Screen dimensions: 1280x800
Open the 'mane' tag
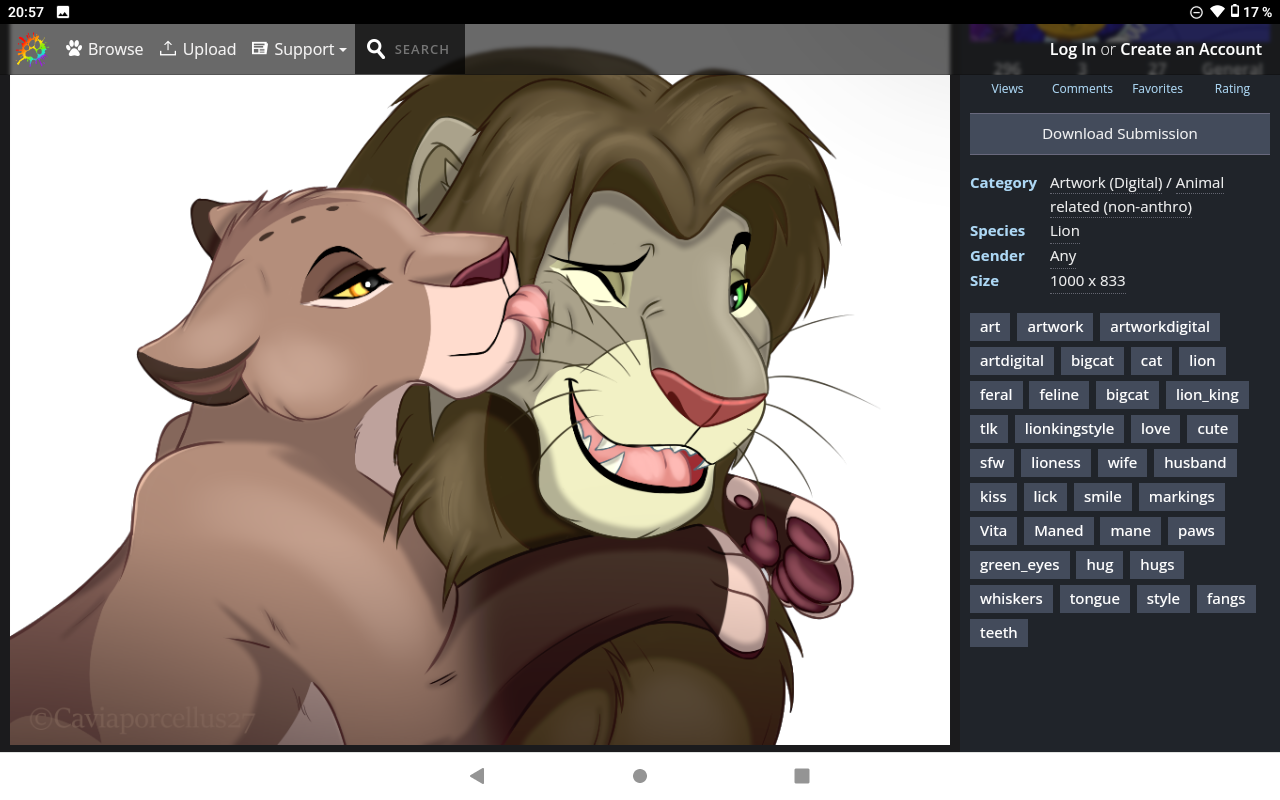click(1130, 531)
